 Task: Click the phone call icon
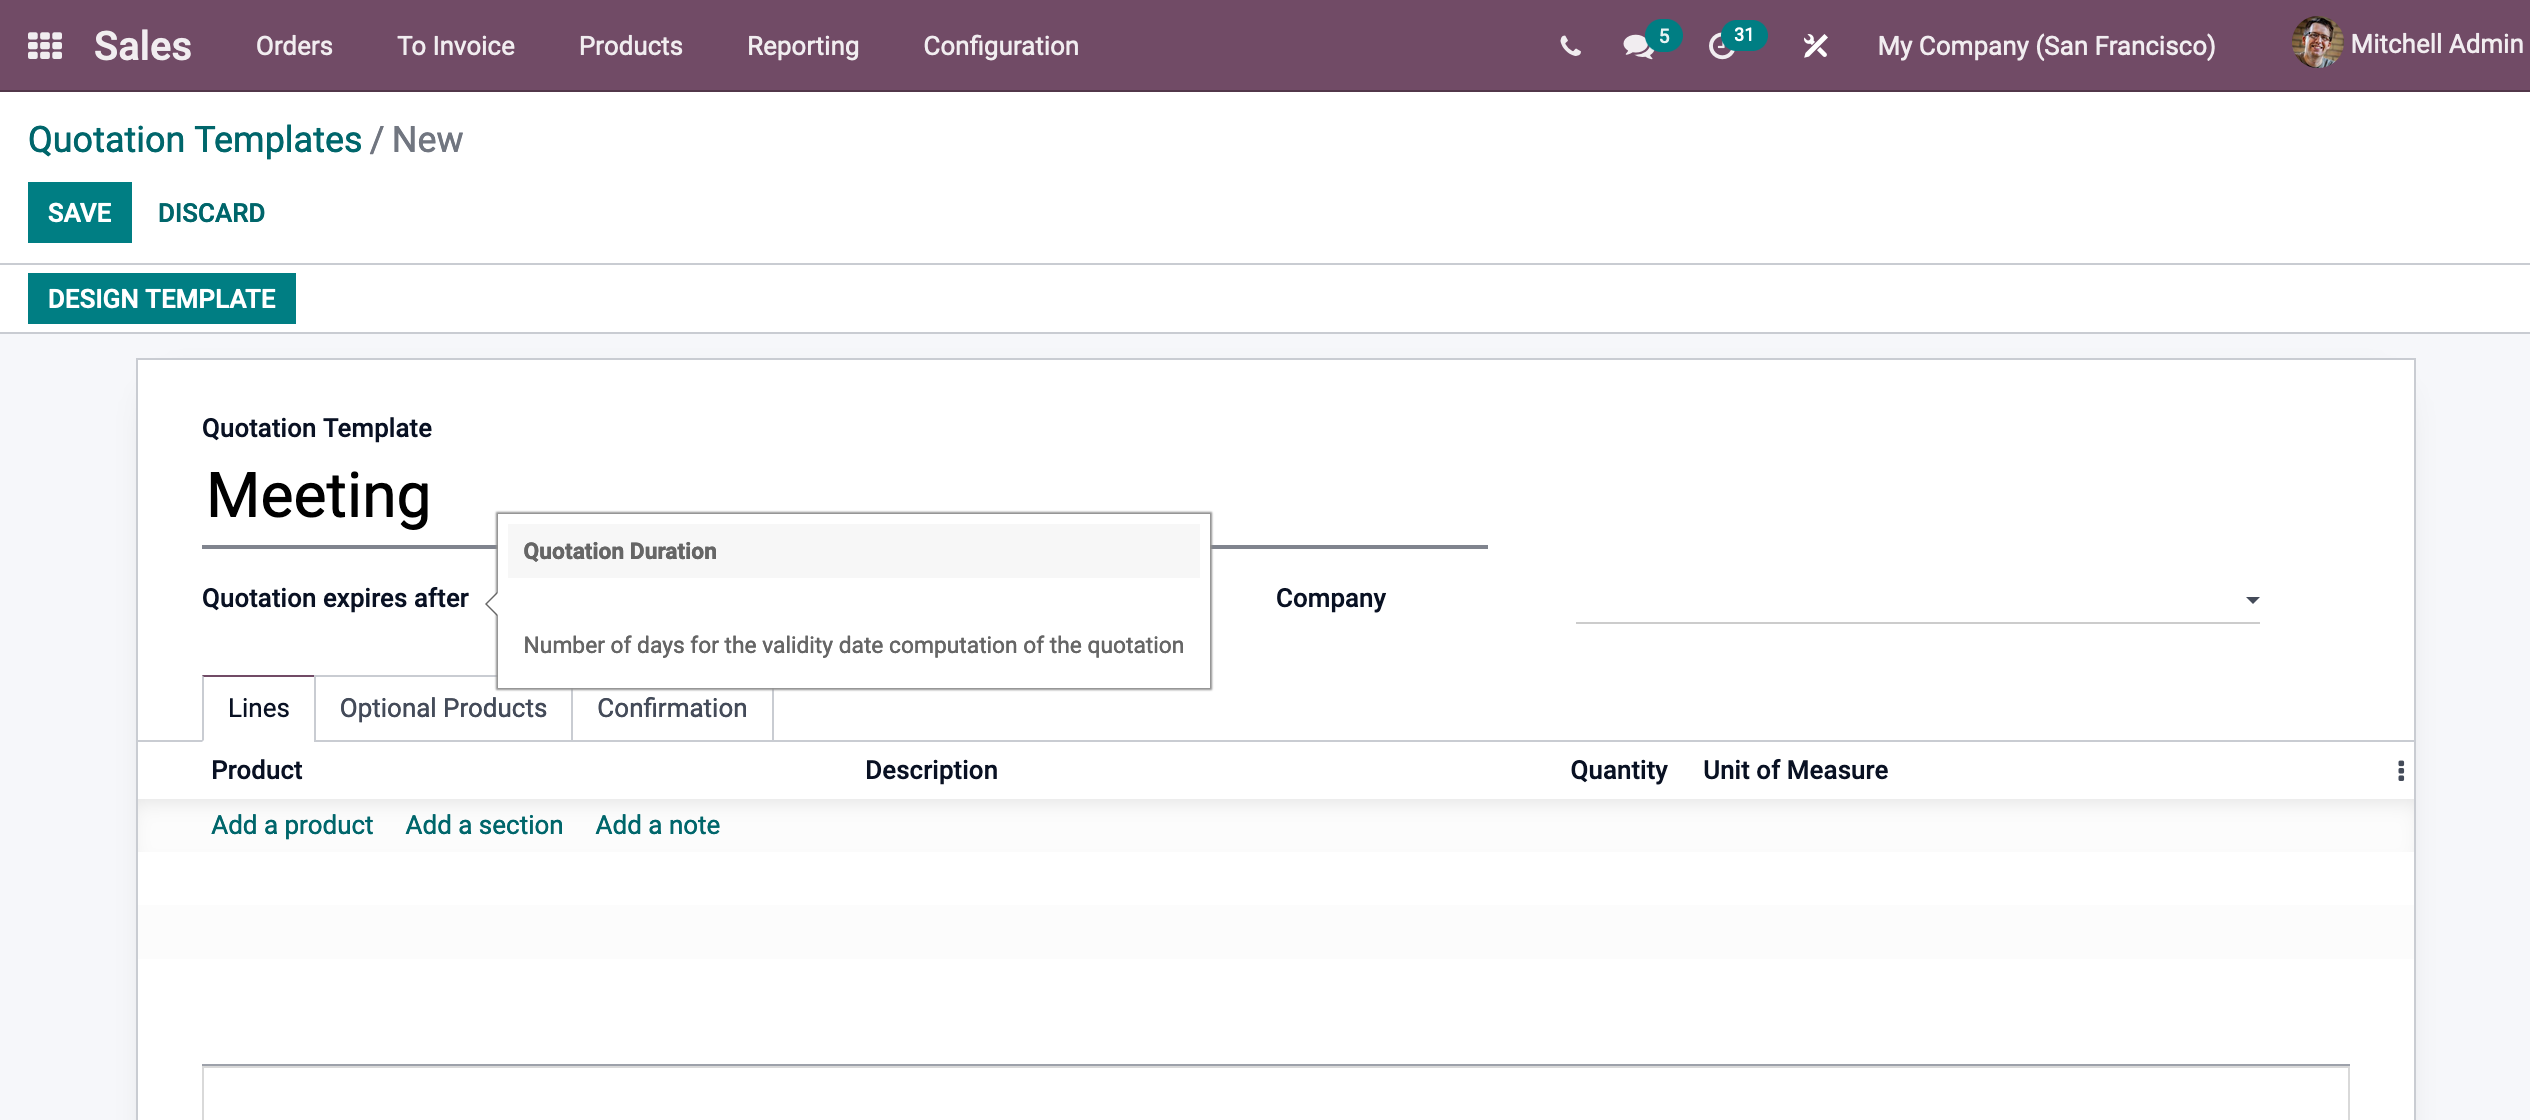click(1570, 46)
